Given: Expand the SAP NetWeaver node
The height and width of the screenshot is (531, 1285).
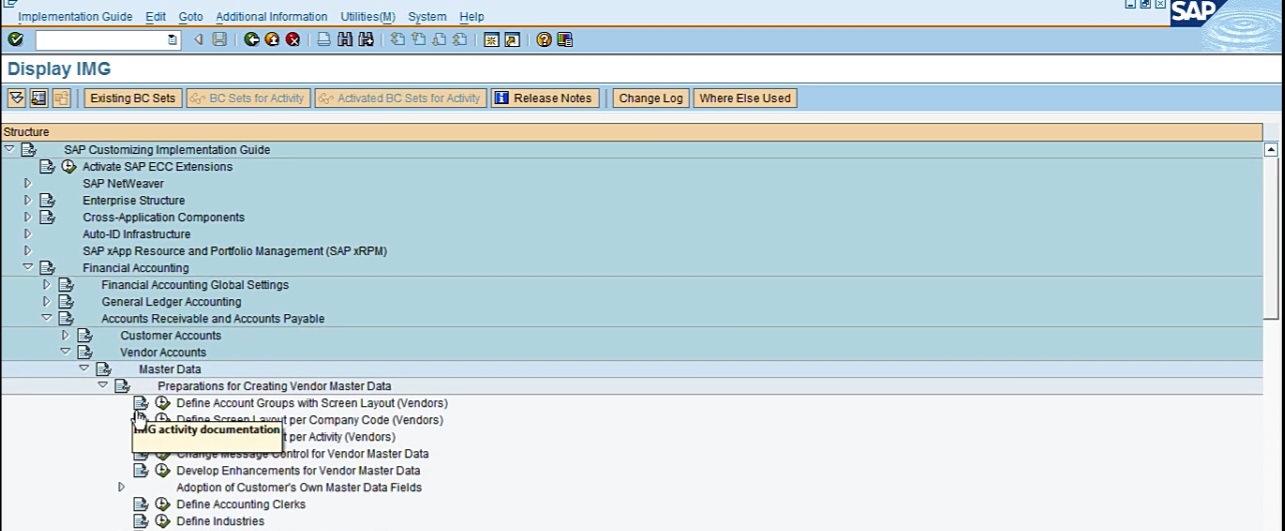Looking at the screenshot, I should coord(27,184).
